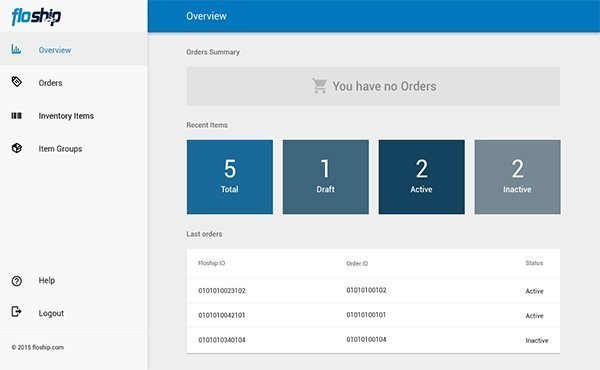Image resolution: width=600 pixels, height=370 pixels.
Task: Click the Inactive status of order 01010100104
Action: click(x=537, y=340)
